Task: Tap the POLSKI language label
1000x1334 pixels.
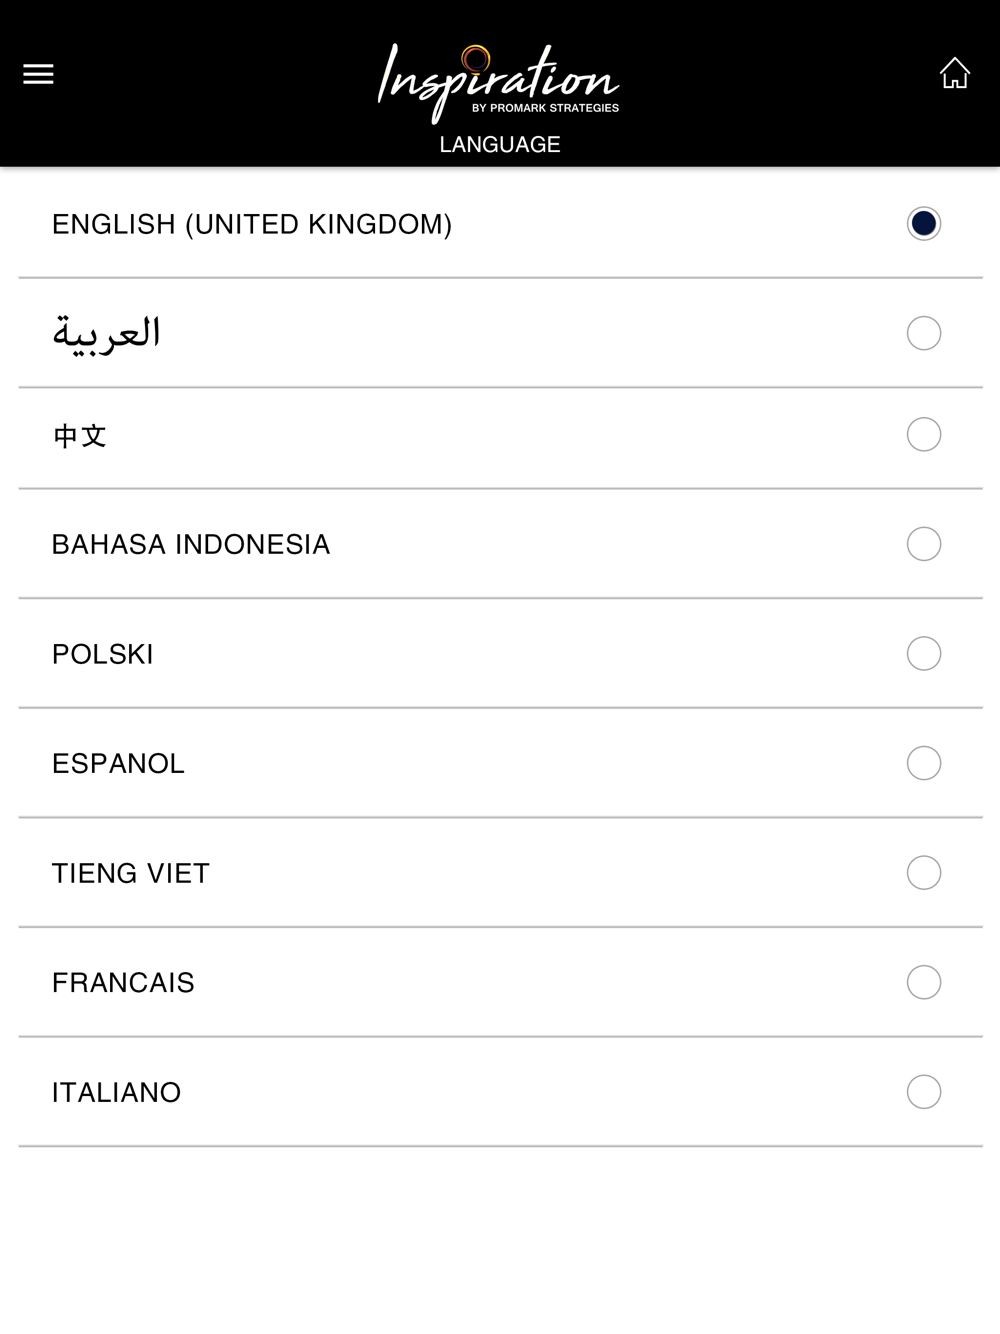Action: pos(103,654)
